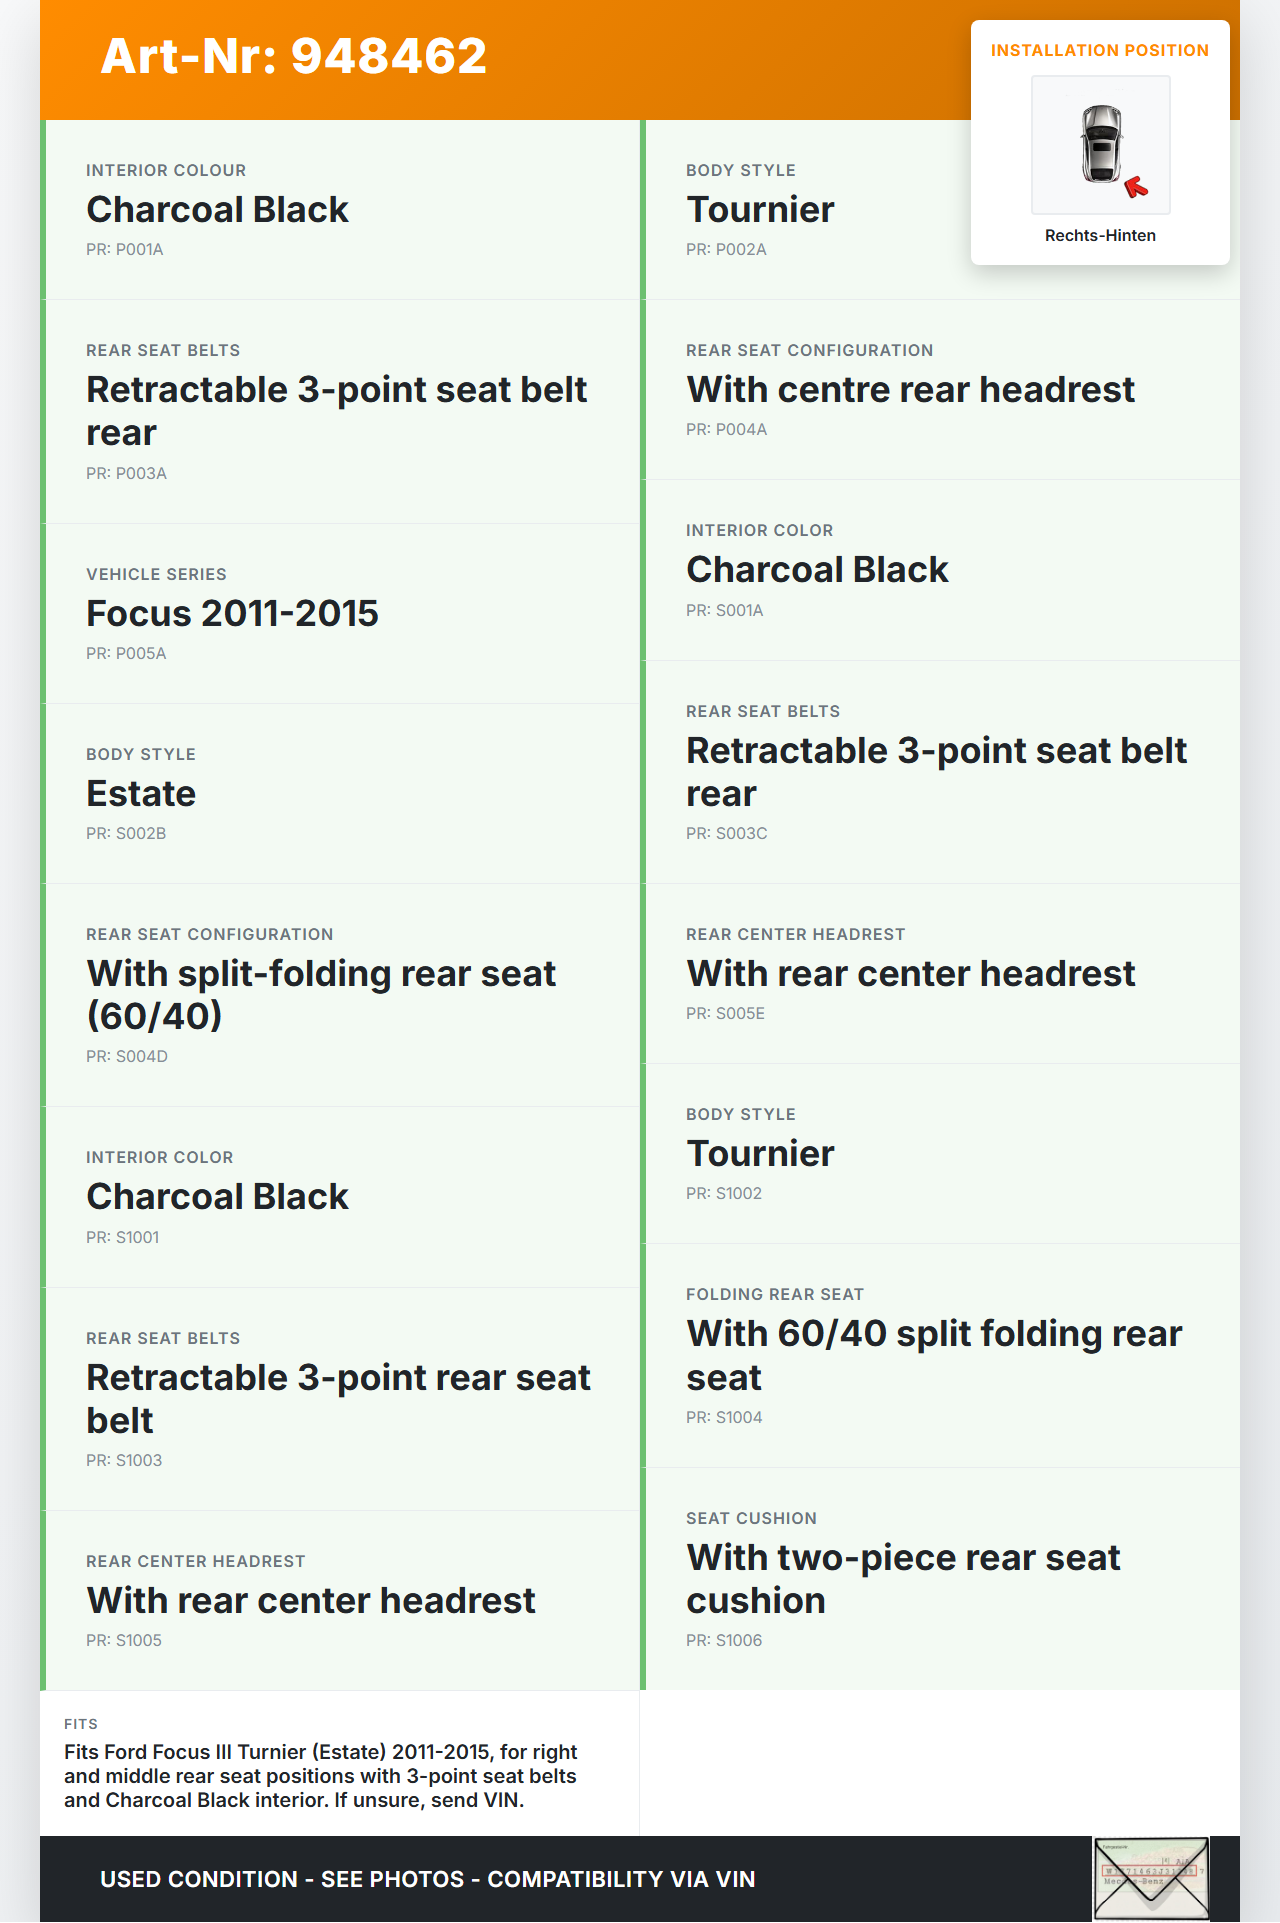Click the With centre rear headrest value

click(910, 390)
